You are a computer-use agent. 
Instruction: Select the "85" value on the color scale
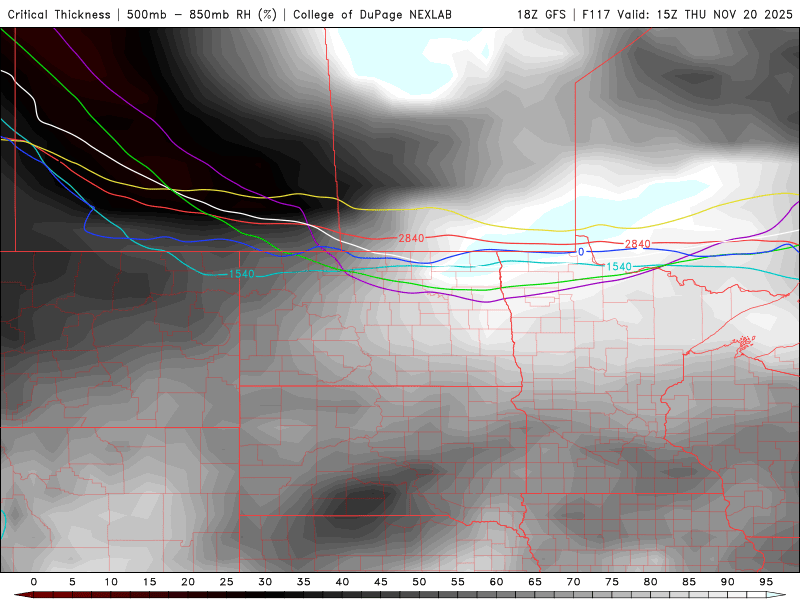[689, 582]
